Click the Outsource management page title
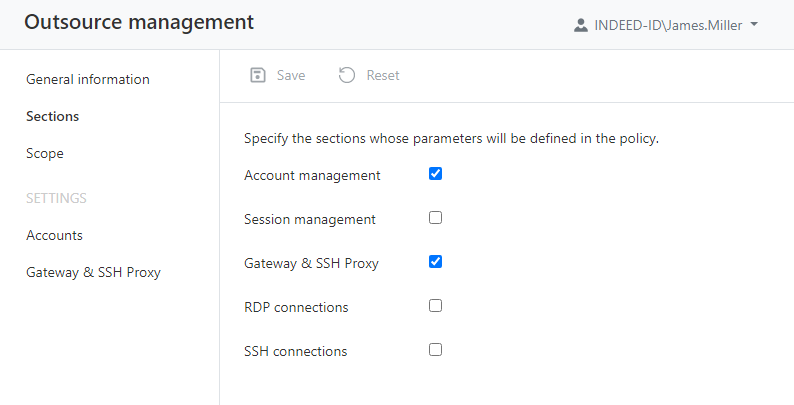The image size is (794, 405). pos(139,22)
